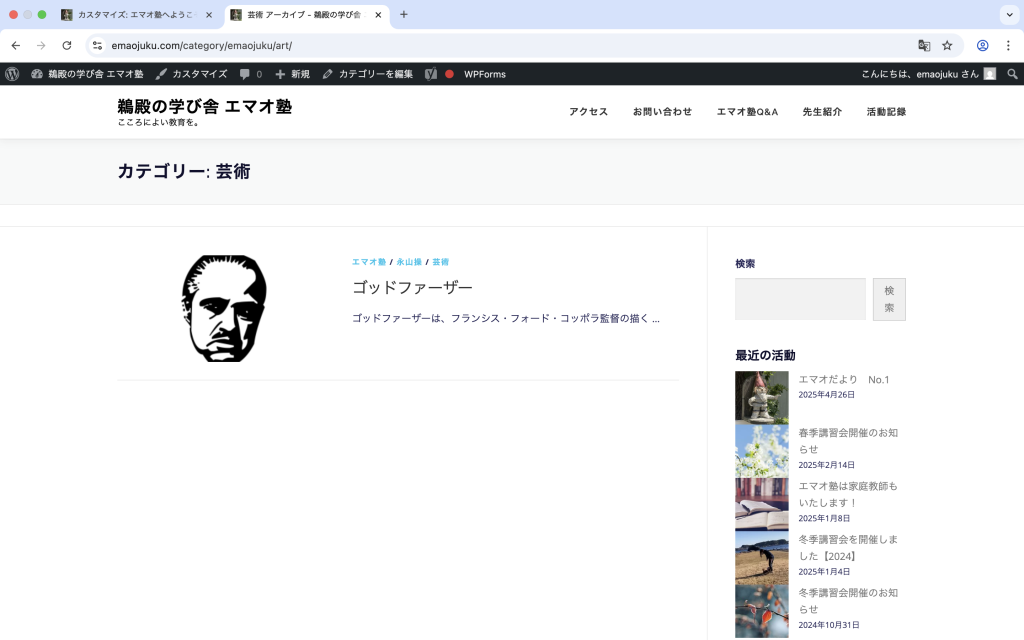Click the red leaves thumbnail
1024x640 pixels.
coord(761,611)
